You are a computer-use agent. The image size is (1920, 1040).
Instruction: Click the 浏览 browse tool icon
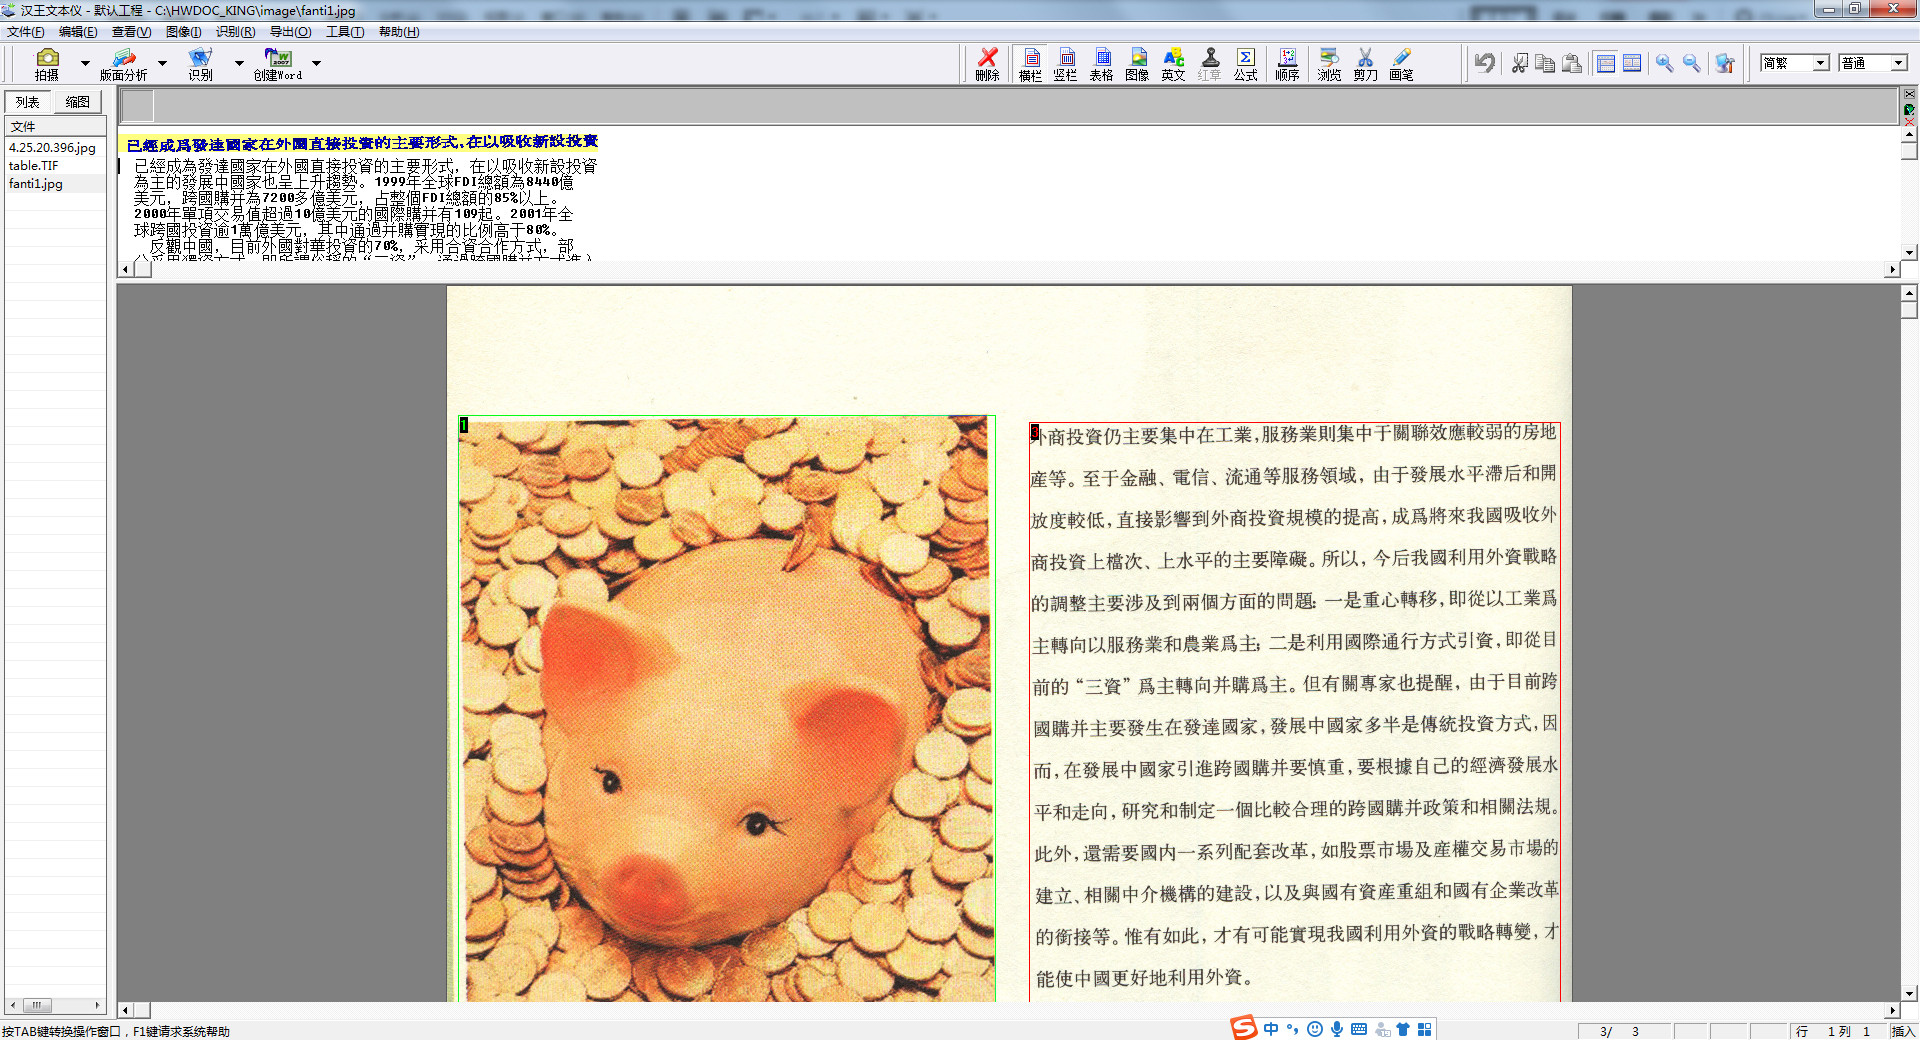[1329, 63]
